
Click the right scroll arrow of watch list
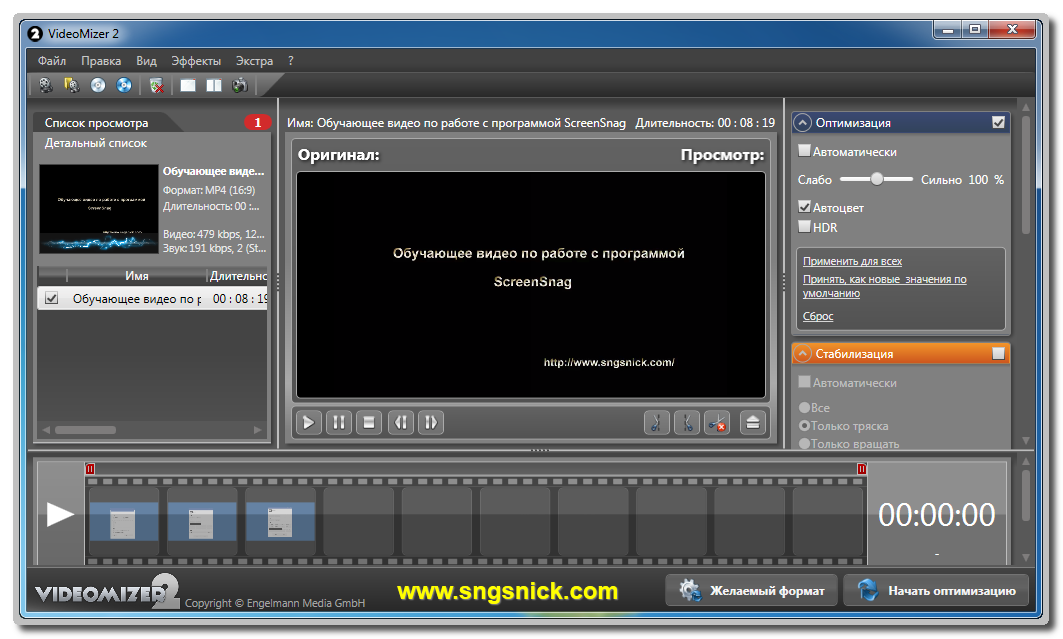pyautogui.click(x=258, y=430)
